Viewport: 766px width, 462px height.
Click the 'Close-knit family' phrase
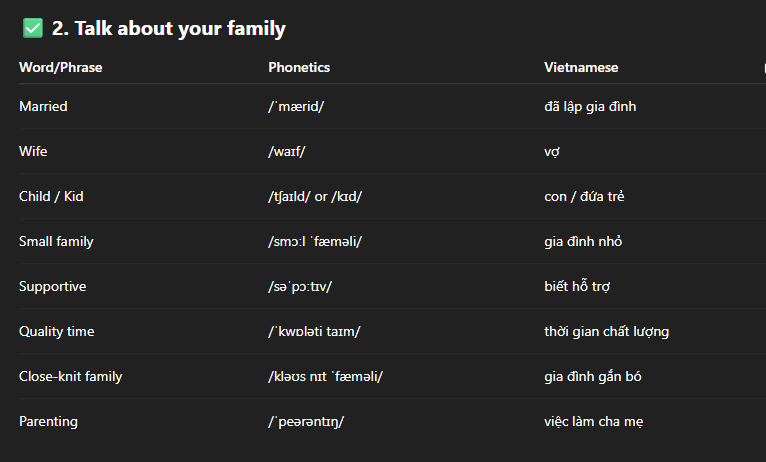tap(70, 377)
